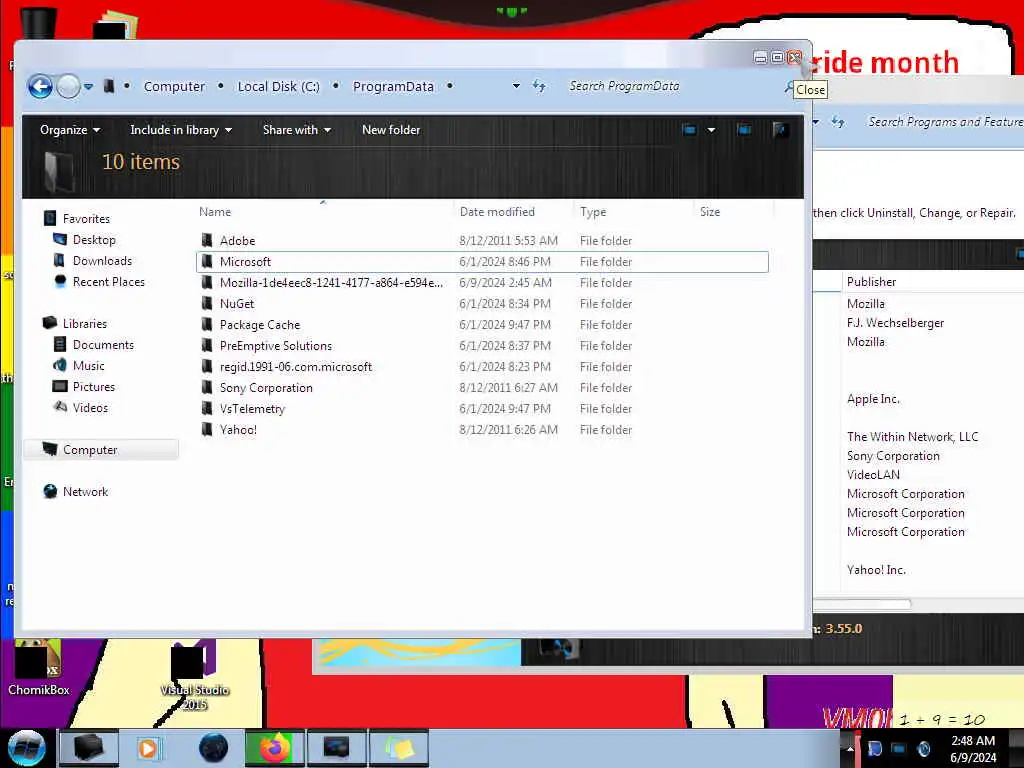Select Local Disk (C:) breadcrumb
This screenshot has width=1024, height=768.
(278, 86)
